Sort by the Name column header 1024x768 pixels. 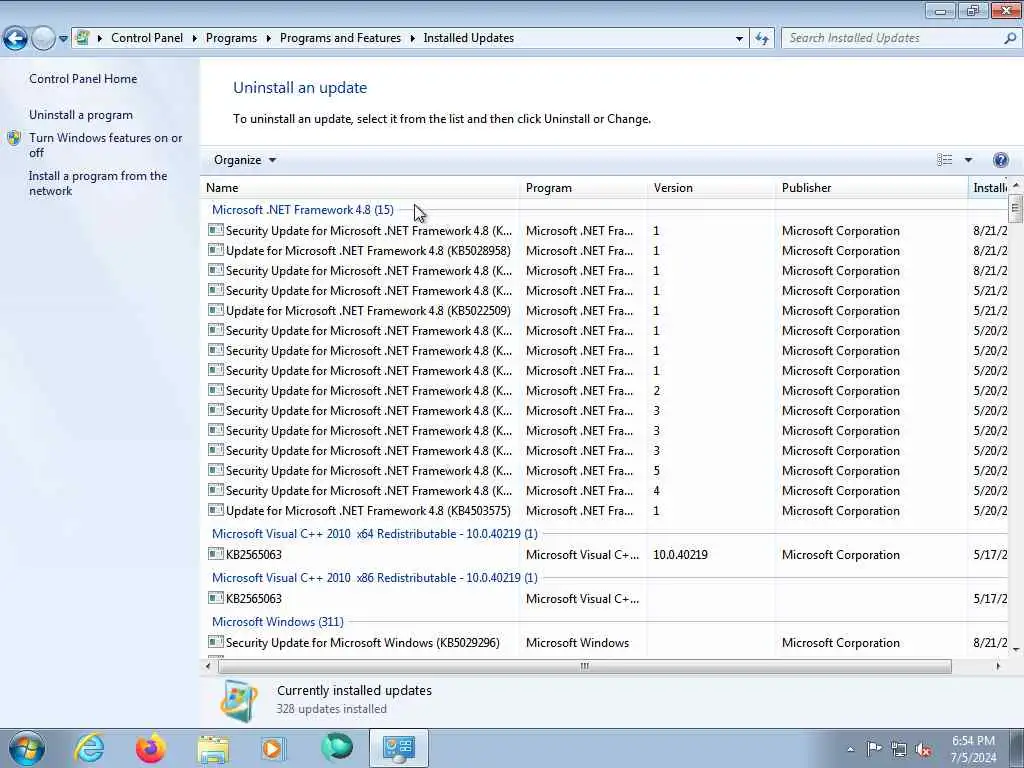(359, 187)
